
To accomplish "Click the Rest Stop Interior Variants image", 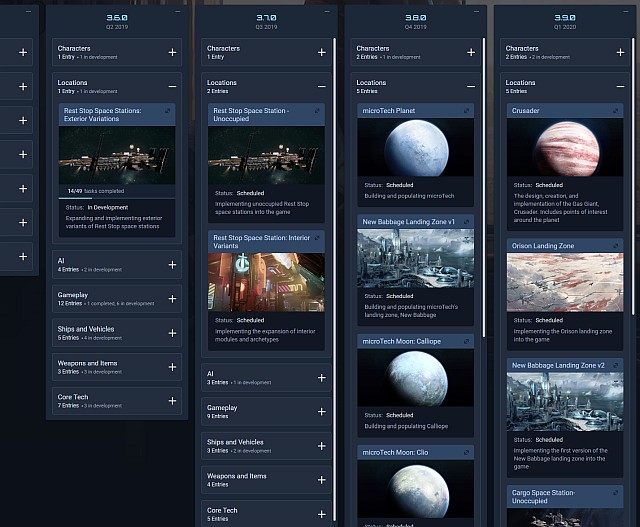I will [x=267, y=282].
